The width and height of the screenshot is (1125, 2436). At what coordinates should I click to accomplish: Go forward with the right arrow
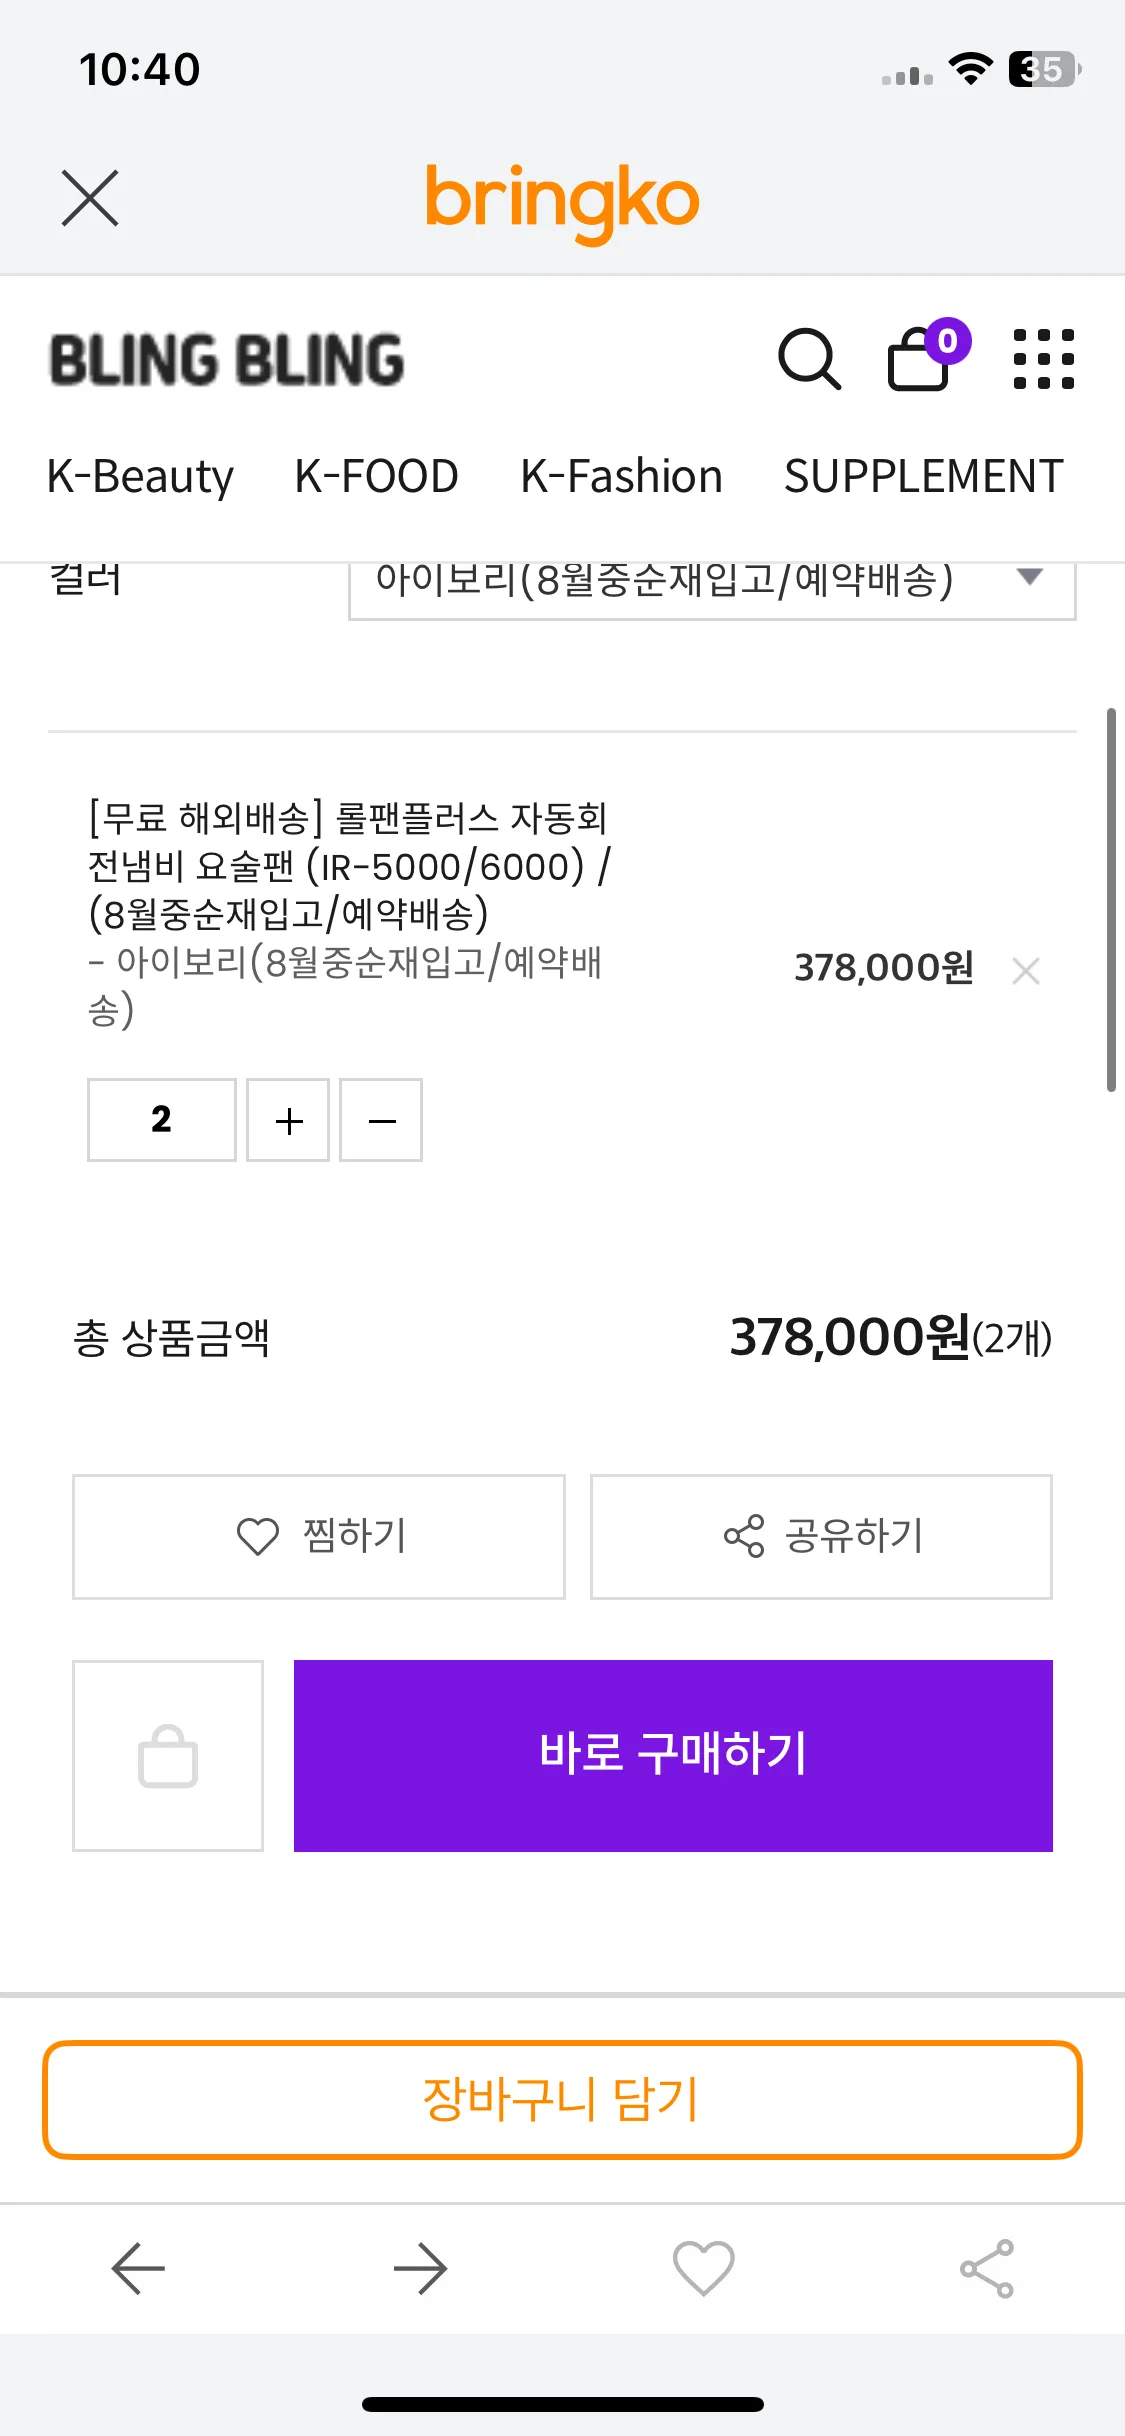(x=420, y=2268)
